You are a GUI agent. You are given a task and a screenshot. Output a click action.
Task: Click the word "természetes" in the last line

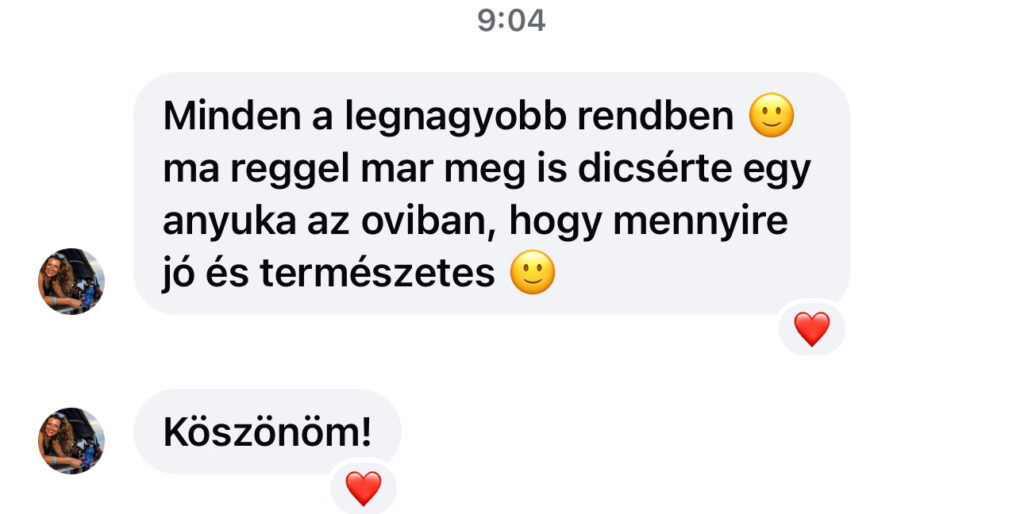pyautogui.click(x=377, y=273)
